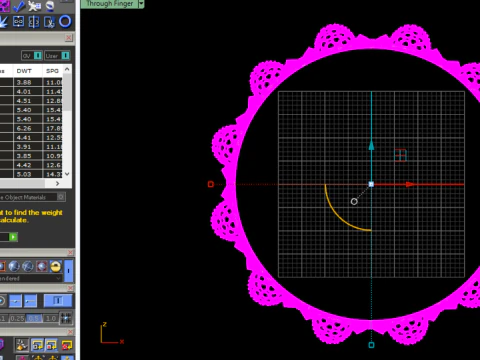Click the split-panel arrows tool icon

click(34, 22)
